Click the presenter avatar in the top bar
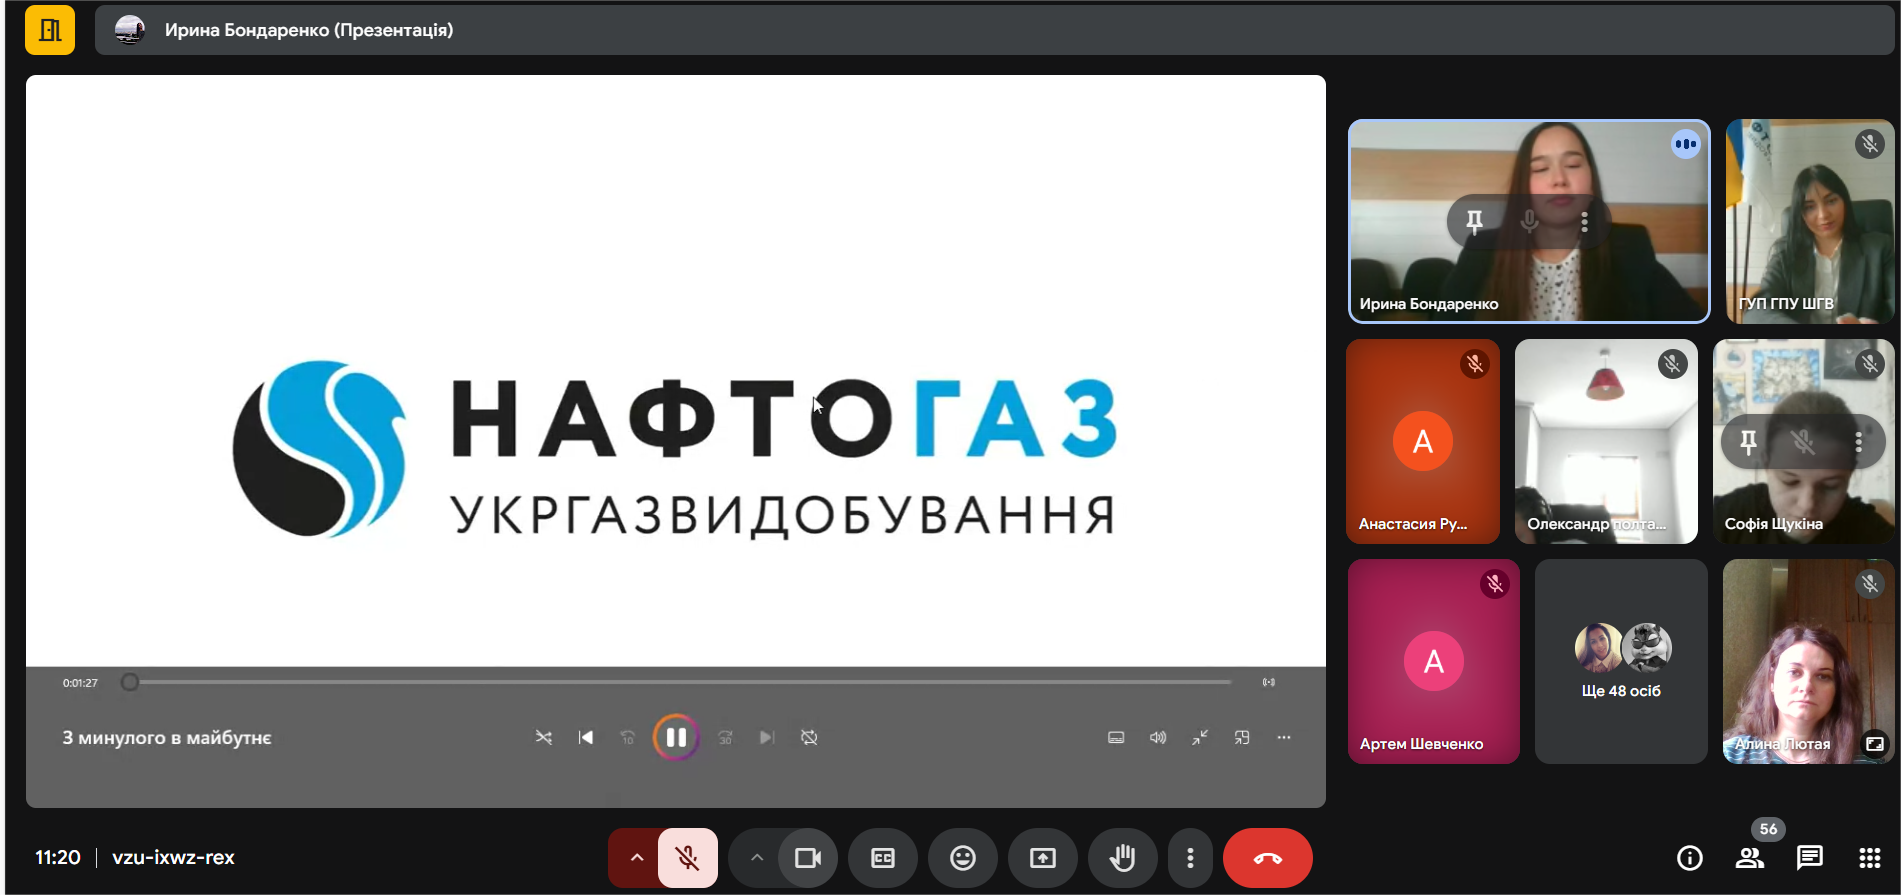 tap(130, 30)
